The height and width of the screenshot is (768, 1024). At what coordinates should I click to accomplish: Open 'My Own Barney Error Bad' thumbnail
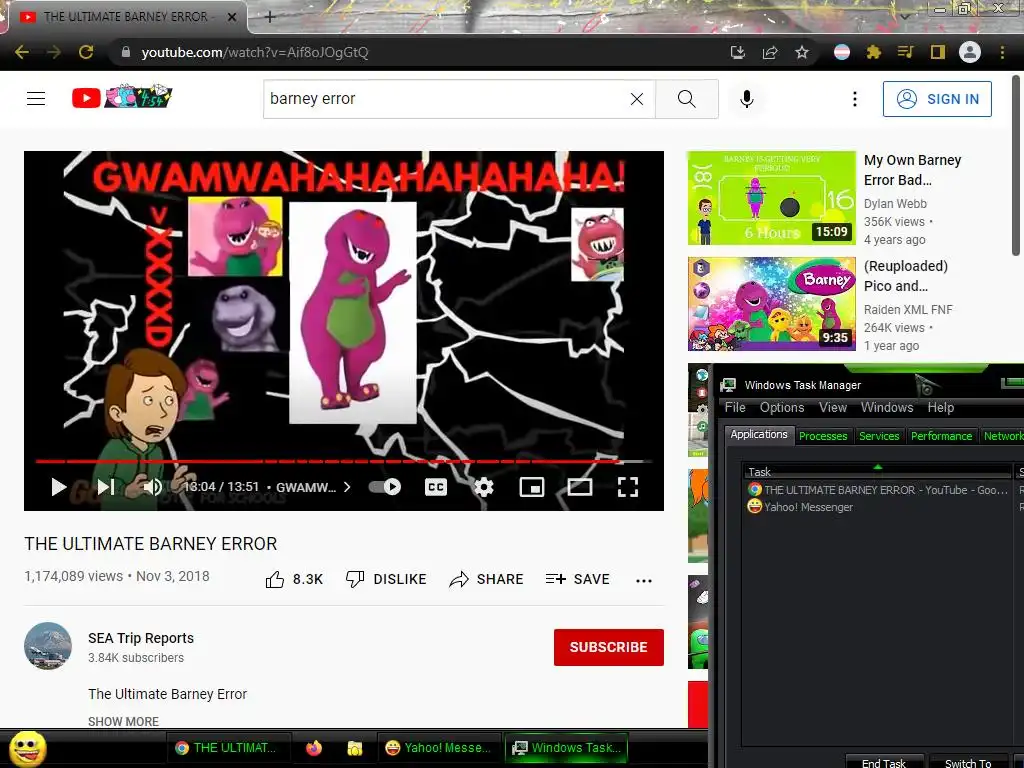pos(771,198)
